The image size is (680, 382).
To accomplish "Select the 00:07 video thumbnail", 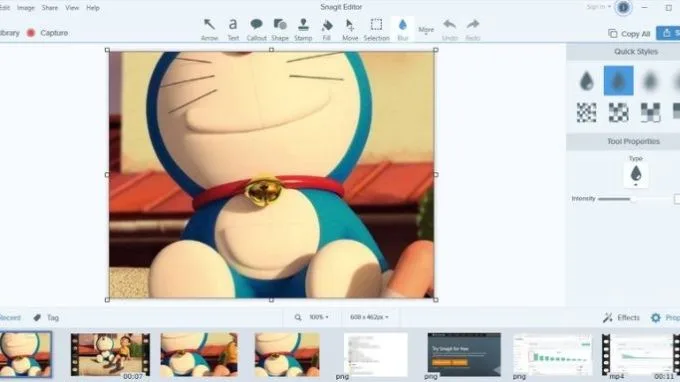I will pos(111,355).
